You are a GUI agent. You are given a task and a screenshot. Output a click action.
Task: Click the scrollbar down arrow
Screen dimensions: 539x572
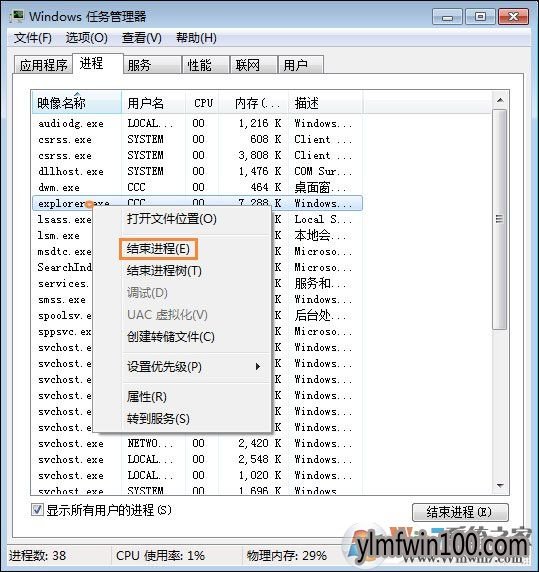click(x=500, y=486)
